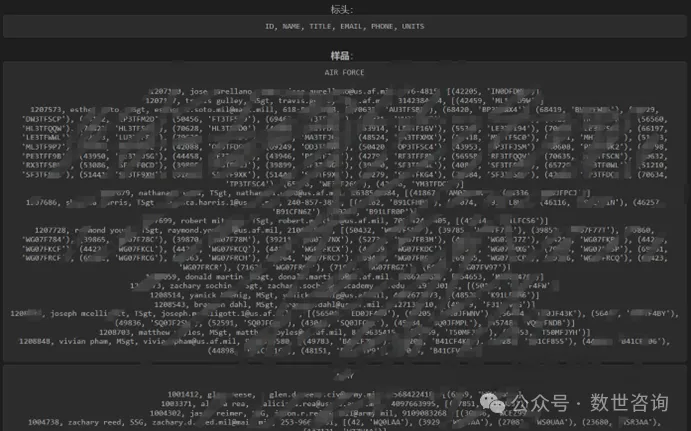Click the lower section row starting '1003371'

tap(345, 404)
